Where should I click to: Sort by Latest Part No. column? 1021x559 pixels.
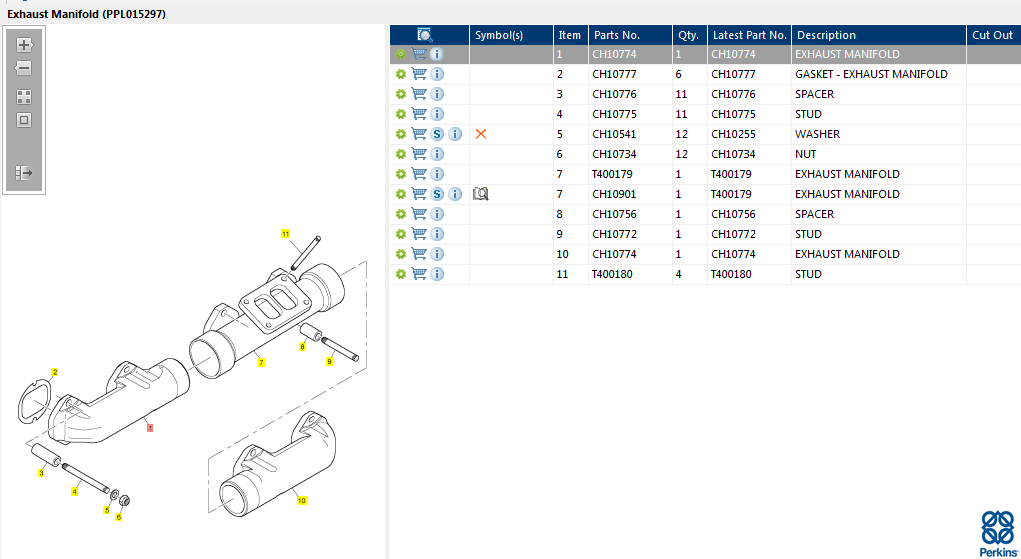[x=749, y=35]
